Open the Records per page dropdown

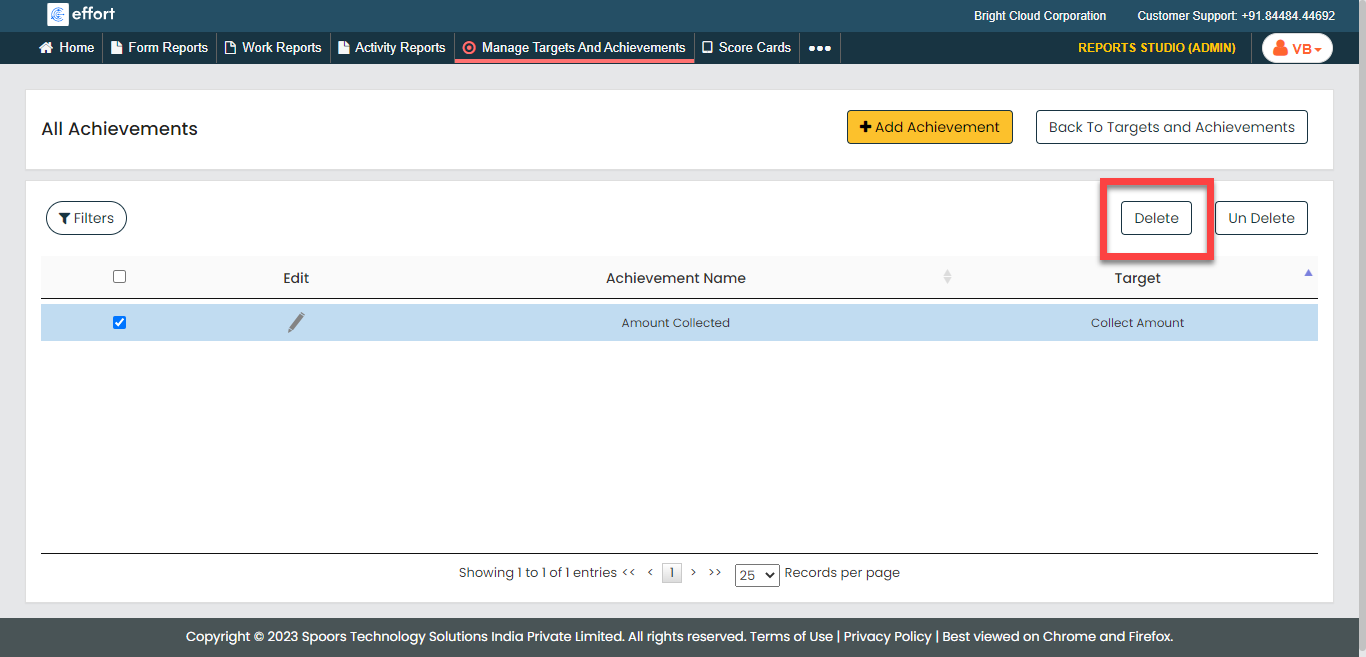(x=756, y=575)
